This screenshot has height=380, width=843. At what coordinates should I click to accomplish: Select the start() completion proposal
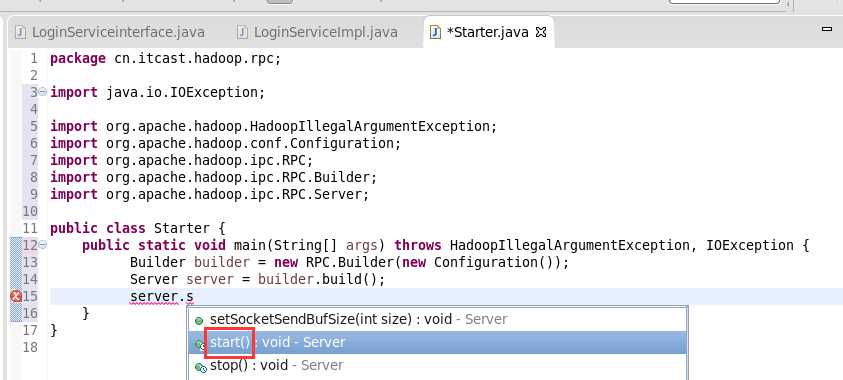(x=437, y=342)
